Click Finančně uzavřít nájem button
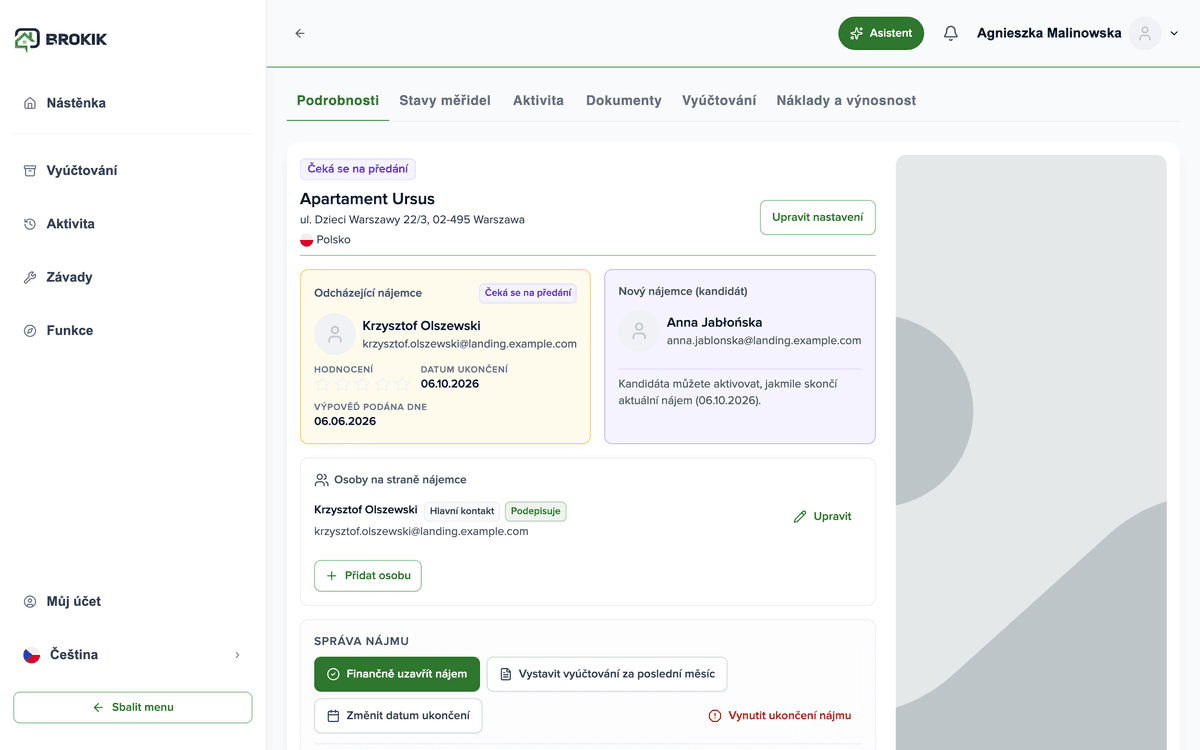Image resolution: width=1200 pixels, height=750 pixels. (x=397, y=674)
